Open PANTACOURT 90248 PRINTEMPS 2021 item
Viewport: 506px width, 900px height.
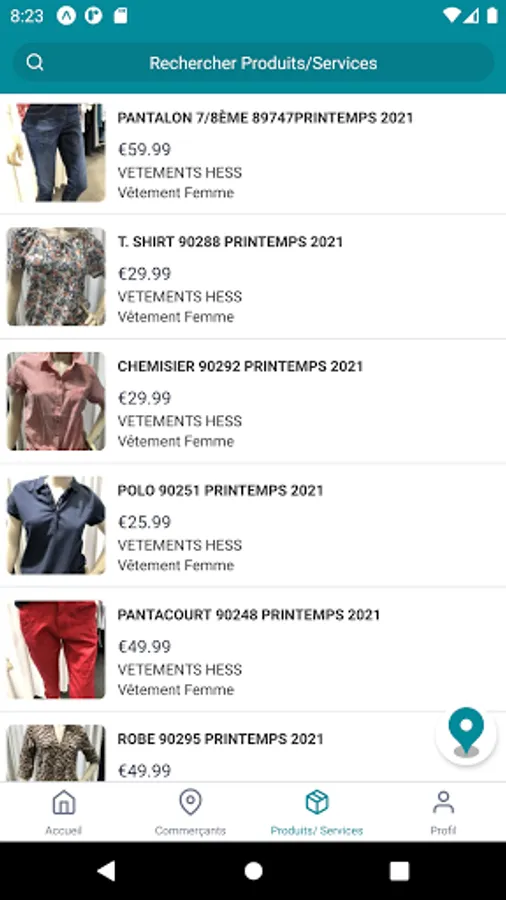click(253, 650)
